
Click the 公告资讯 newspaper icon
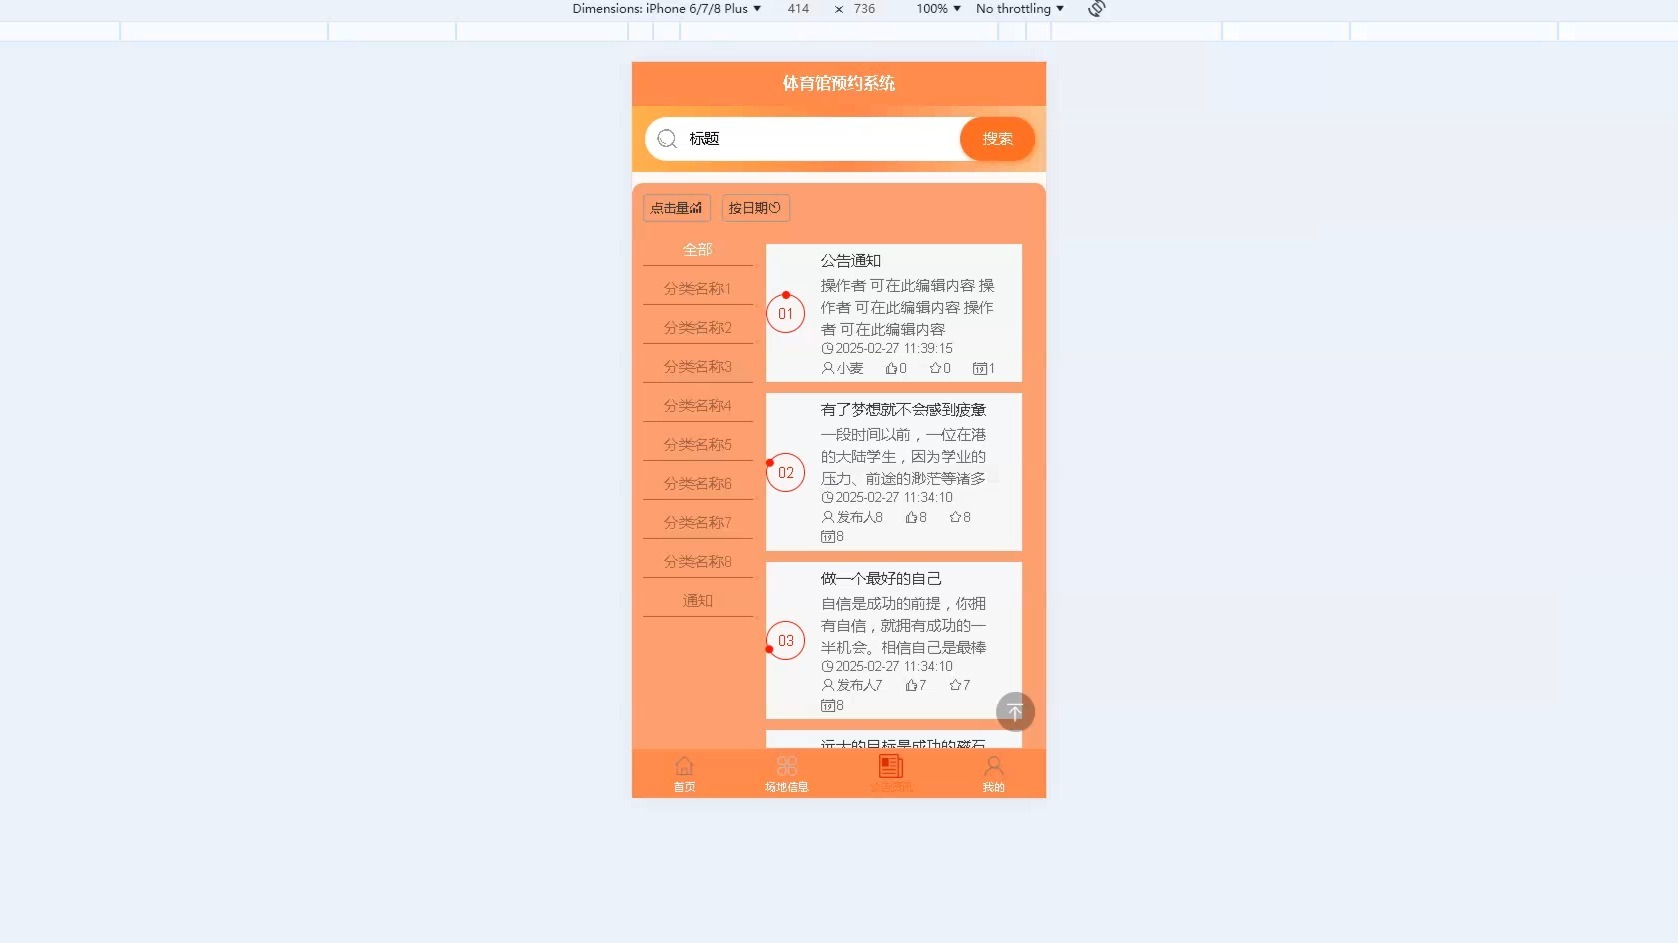(890, 765)
